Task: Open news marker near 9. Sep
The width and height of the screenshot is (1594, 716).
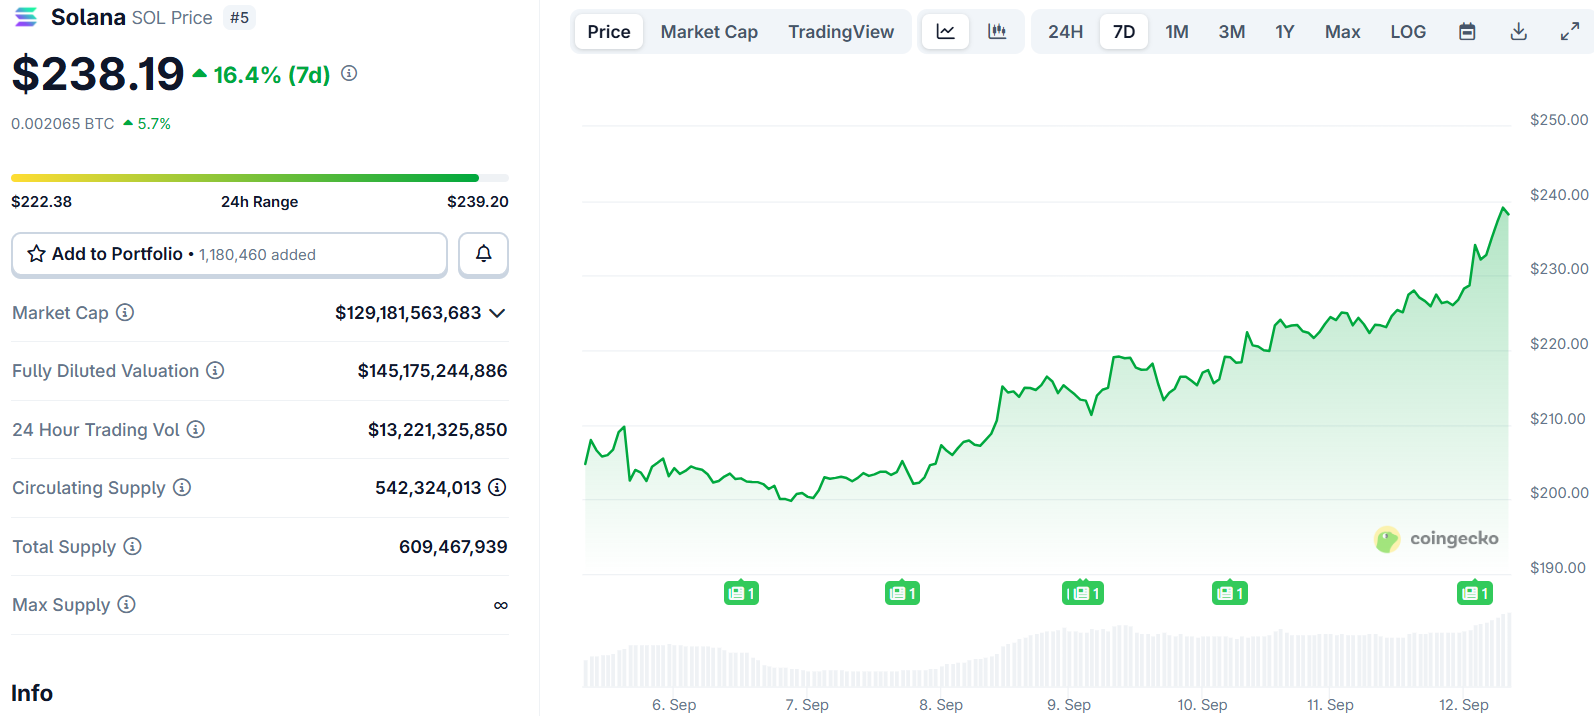Action: coord(1082,593)
